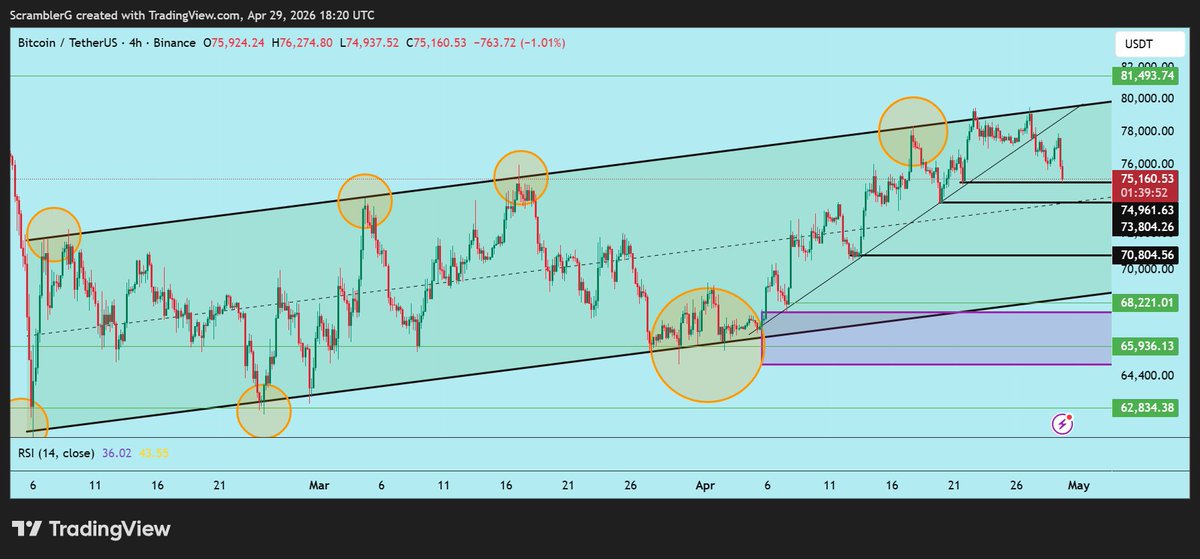This screenshot has height=559, width=1200.
Task: Click the 78,000.00 price axis value
Action: click(1146, 131)
